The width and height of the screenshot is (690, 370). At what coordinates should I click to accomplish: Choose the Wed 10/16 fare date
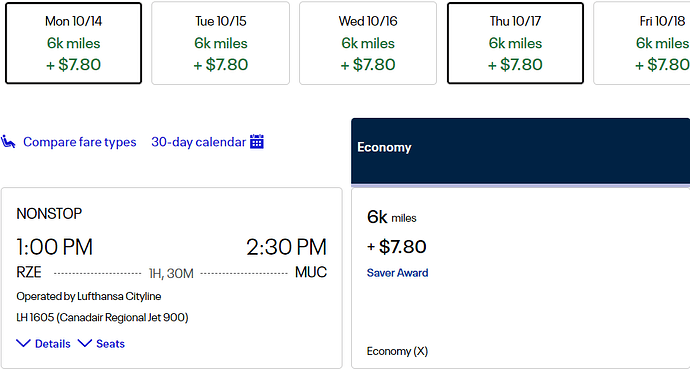[x=368, y=43]
